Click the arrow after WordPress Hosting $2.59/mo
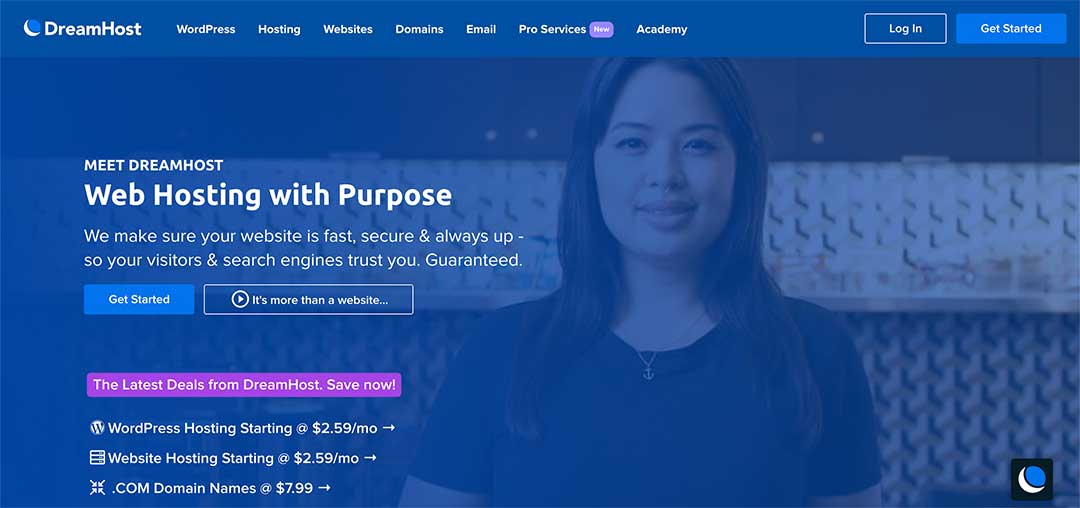 (389, 427)
